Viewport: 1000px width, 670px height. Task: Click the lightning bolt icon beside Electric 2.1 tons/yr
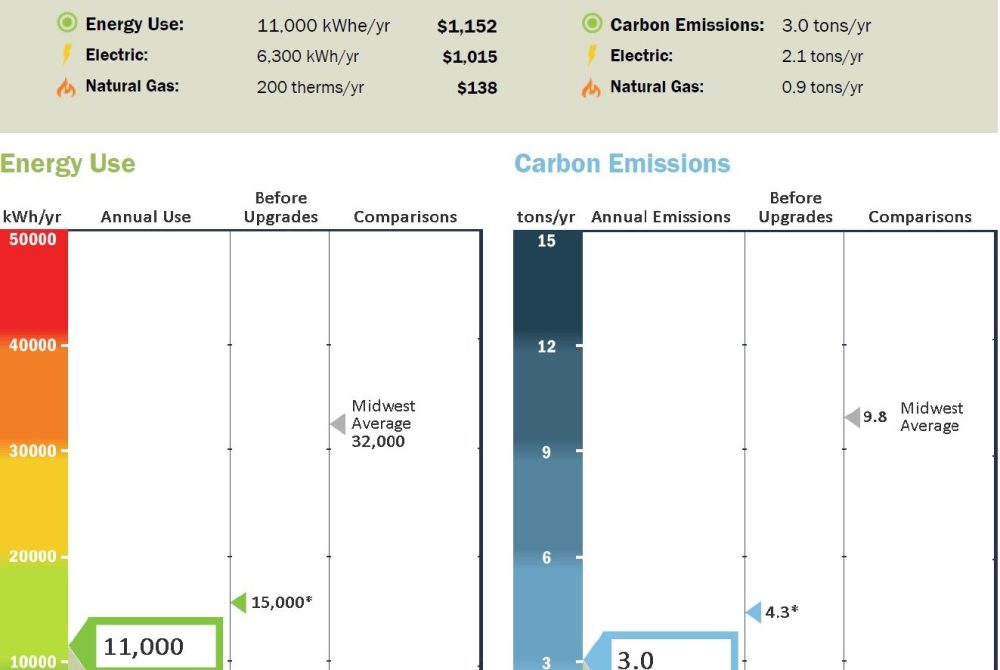click(592, 55)
